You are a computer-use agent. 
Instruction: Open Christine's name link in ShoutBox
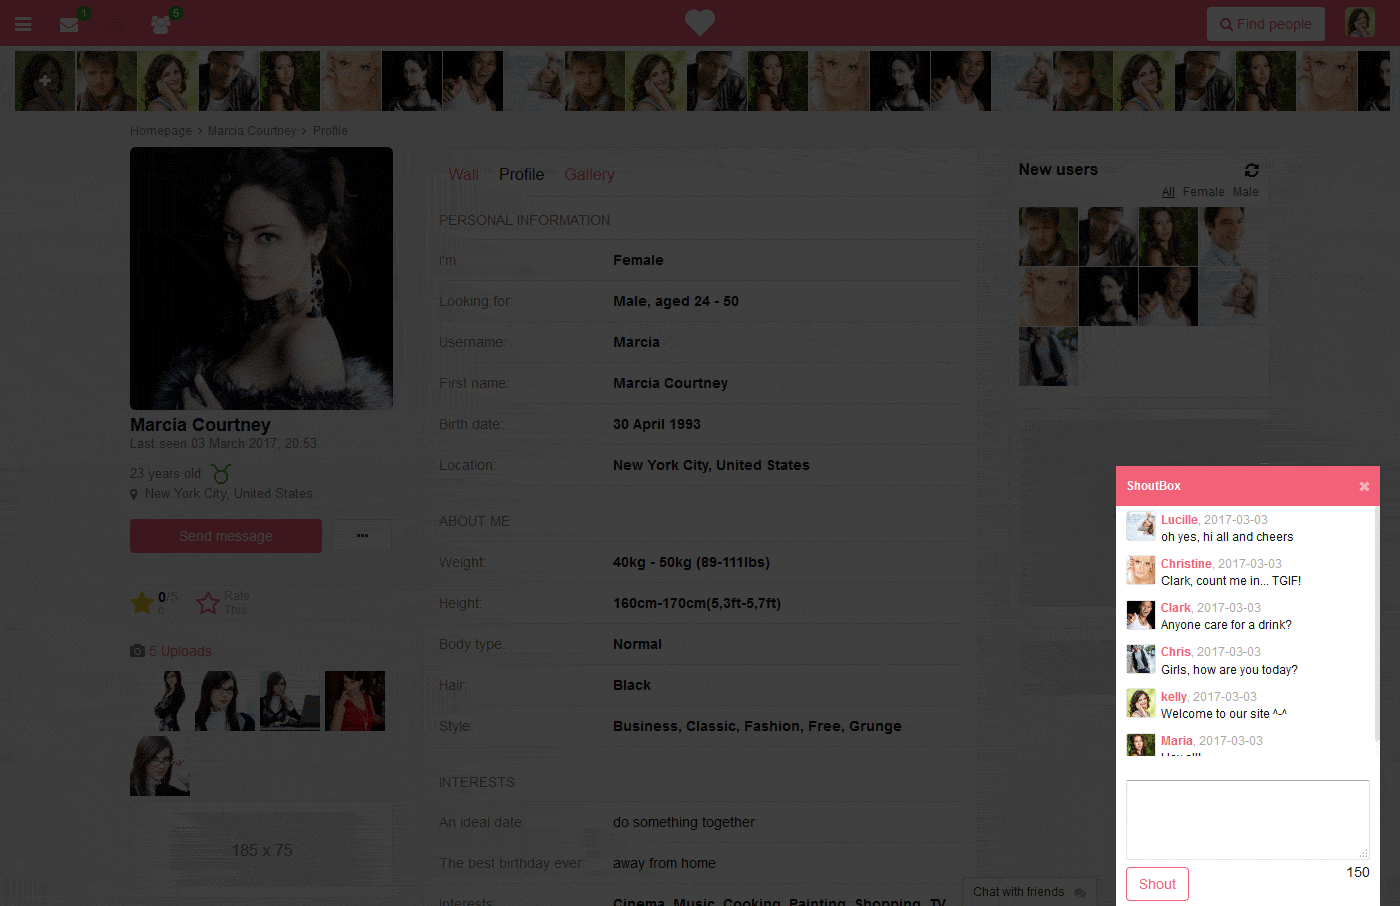1186,564
